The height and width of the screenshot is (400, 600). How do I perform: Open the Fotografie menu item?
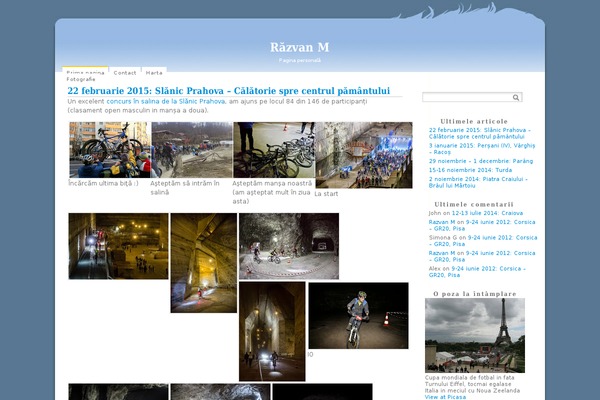click(81, 79)
